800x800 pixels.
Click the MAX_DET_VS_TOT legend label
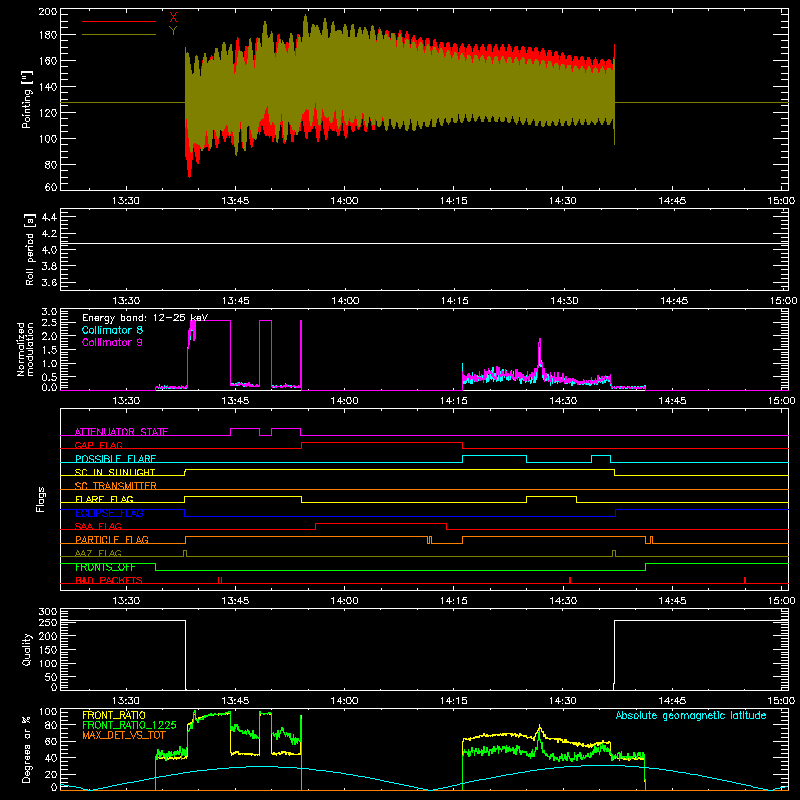click(124, 735)
